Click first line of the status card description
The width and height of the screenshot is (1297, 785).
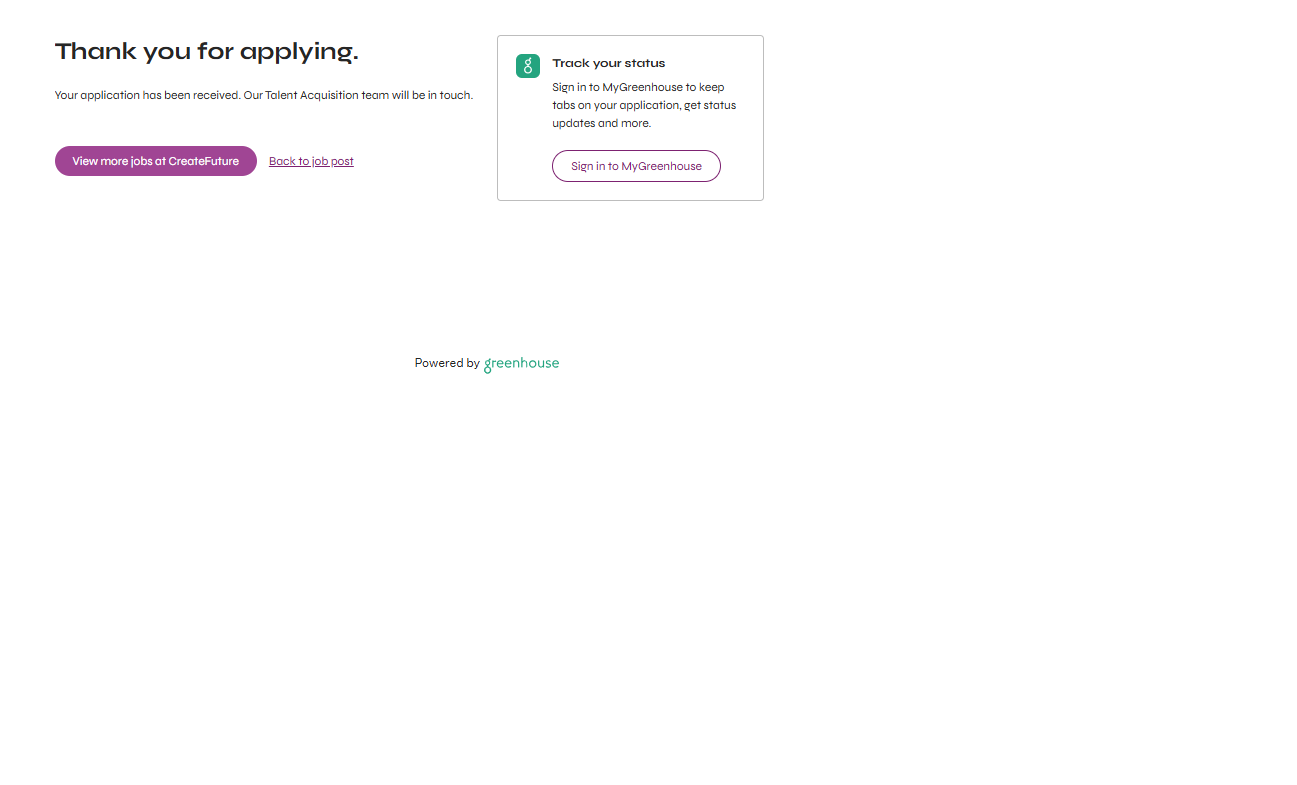tap(638, 87)
